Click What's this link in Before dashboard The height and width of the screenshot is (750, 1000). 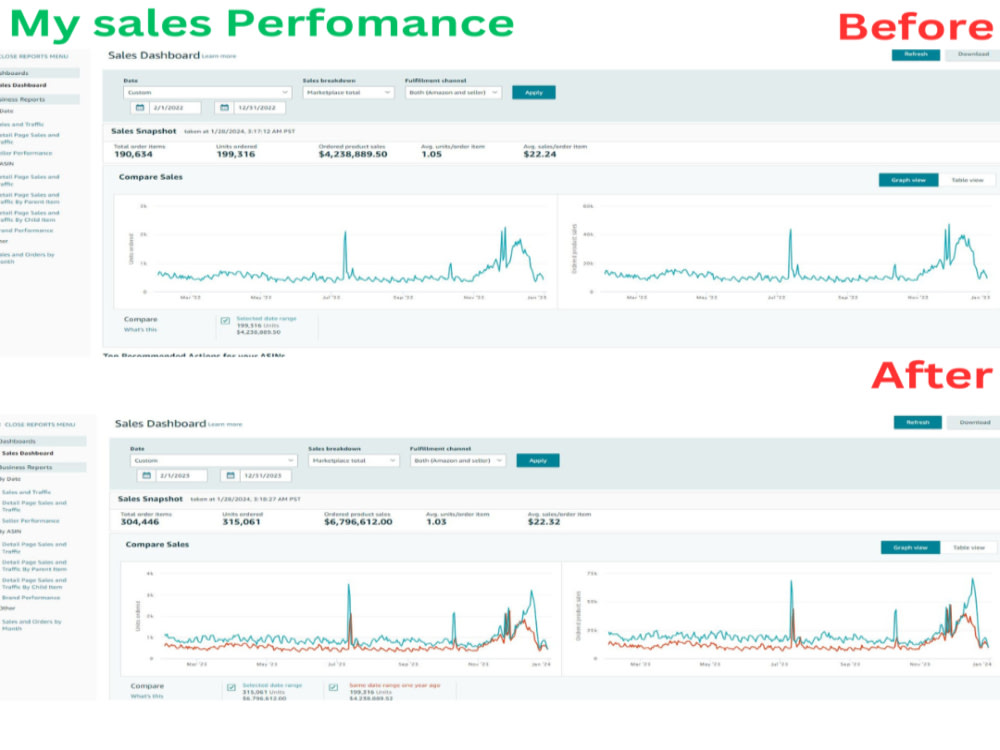coord(140,330)
